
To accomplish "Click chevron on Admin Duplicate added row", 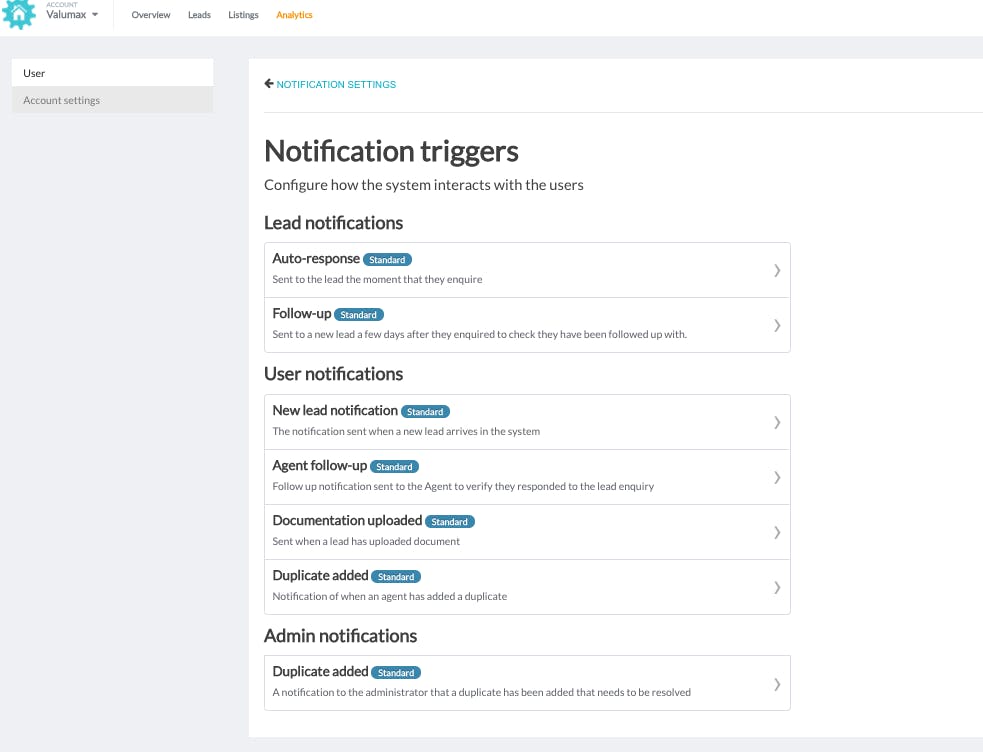I will click(777, 684).
